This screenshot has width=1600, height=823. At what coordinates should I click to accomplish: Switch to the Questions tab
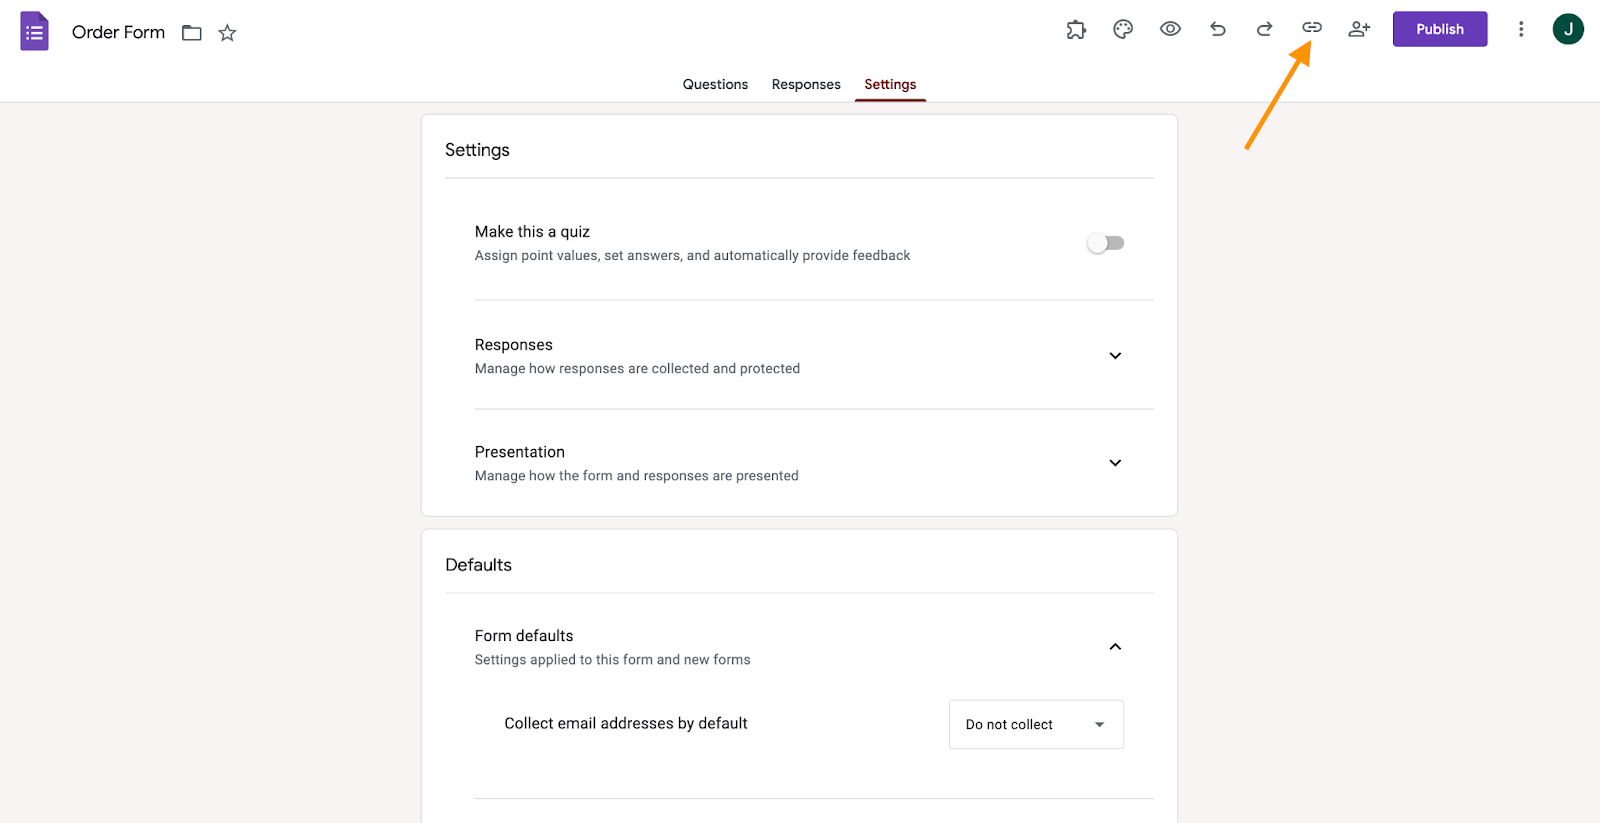point(715,85)
